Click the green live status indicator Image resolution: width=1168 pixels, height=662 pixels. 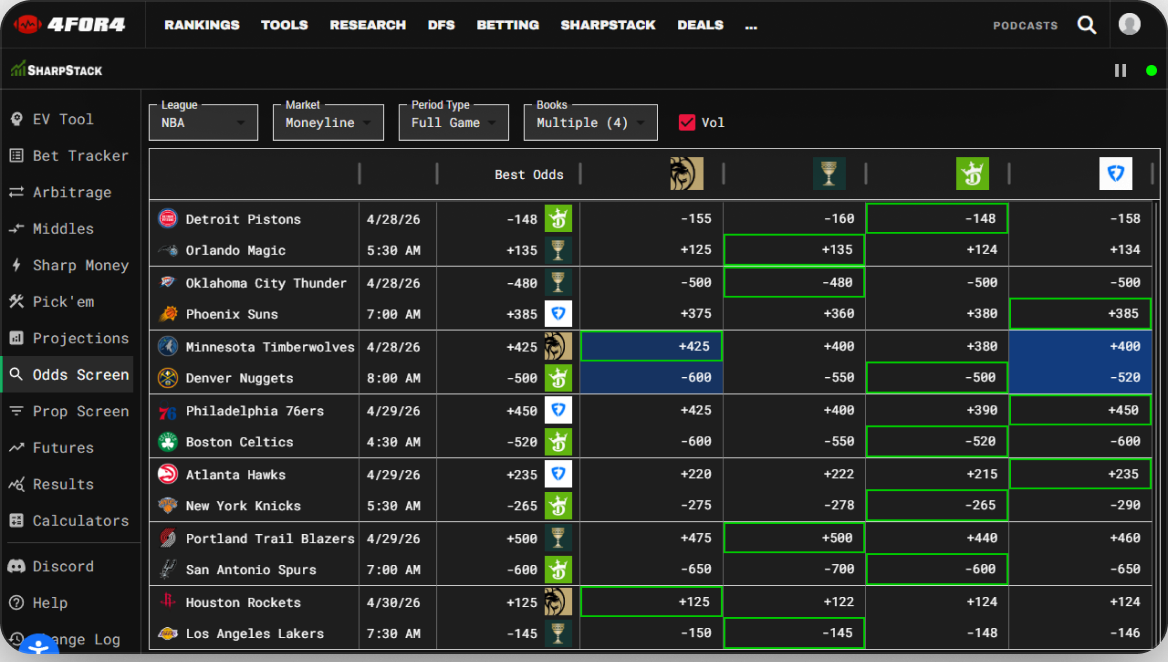[1152, 71]
